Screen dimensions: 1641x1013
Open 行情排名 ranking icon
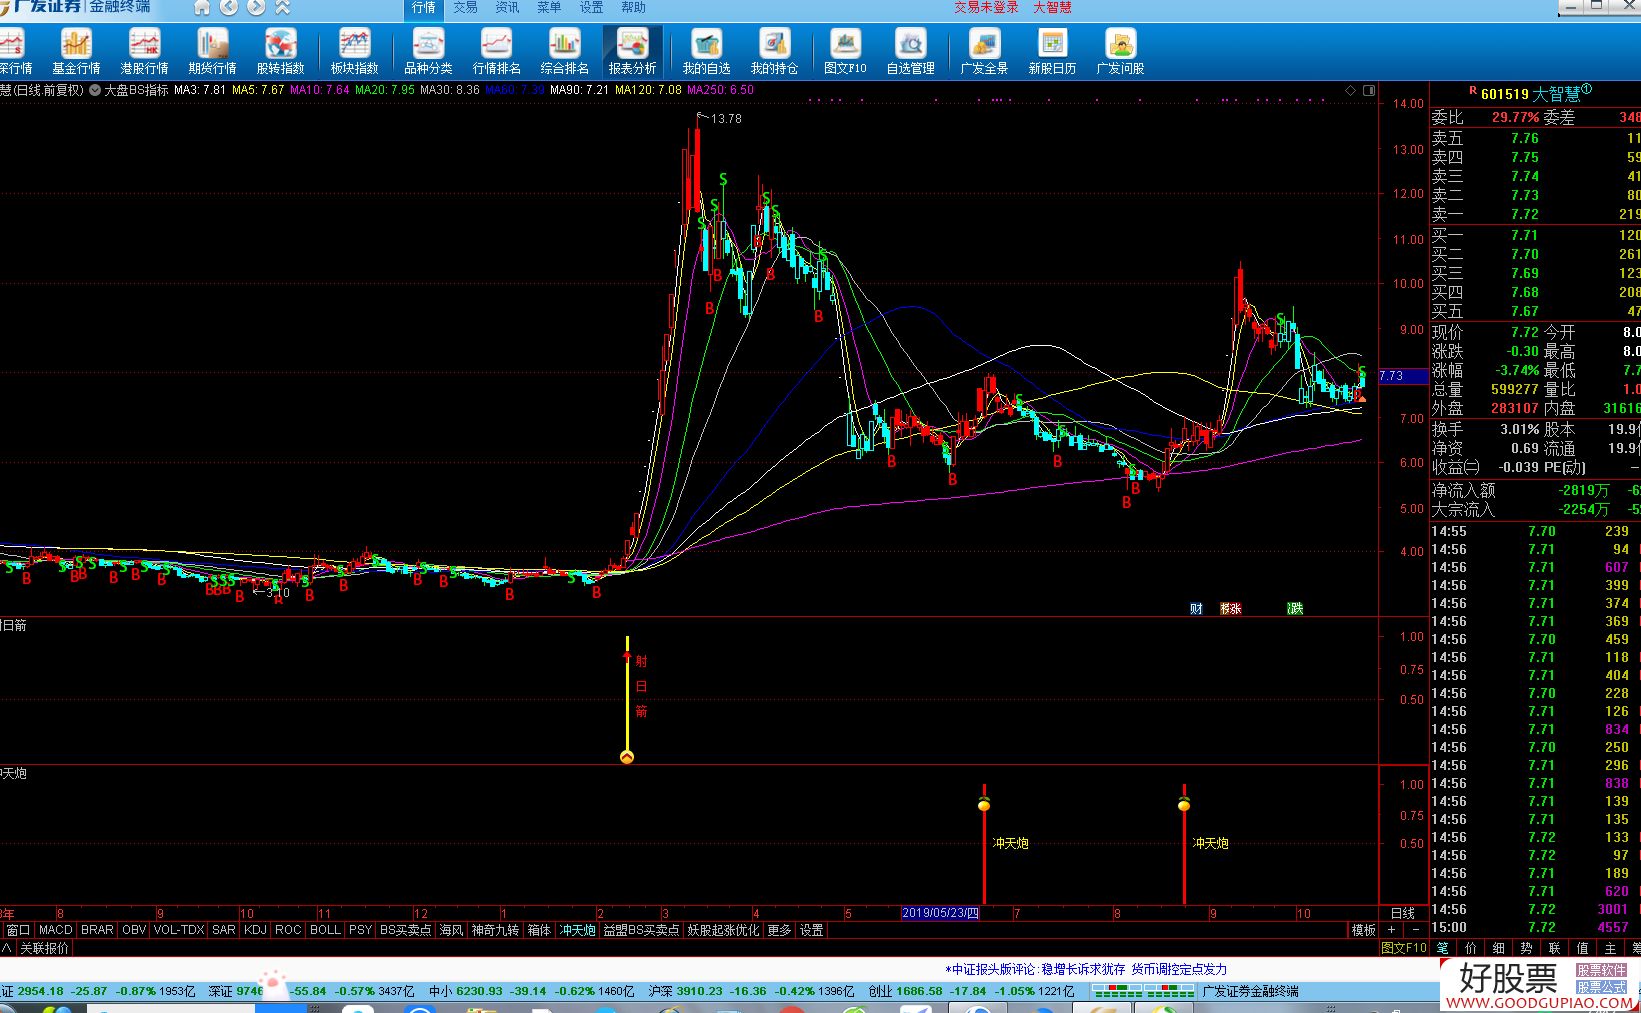tap(496, 51)
